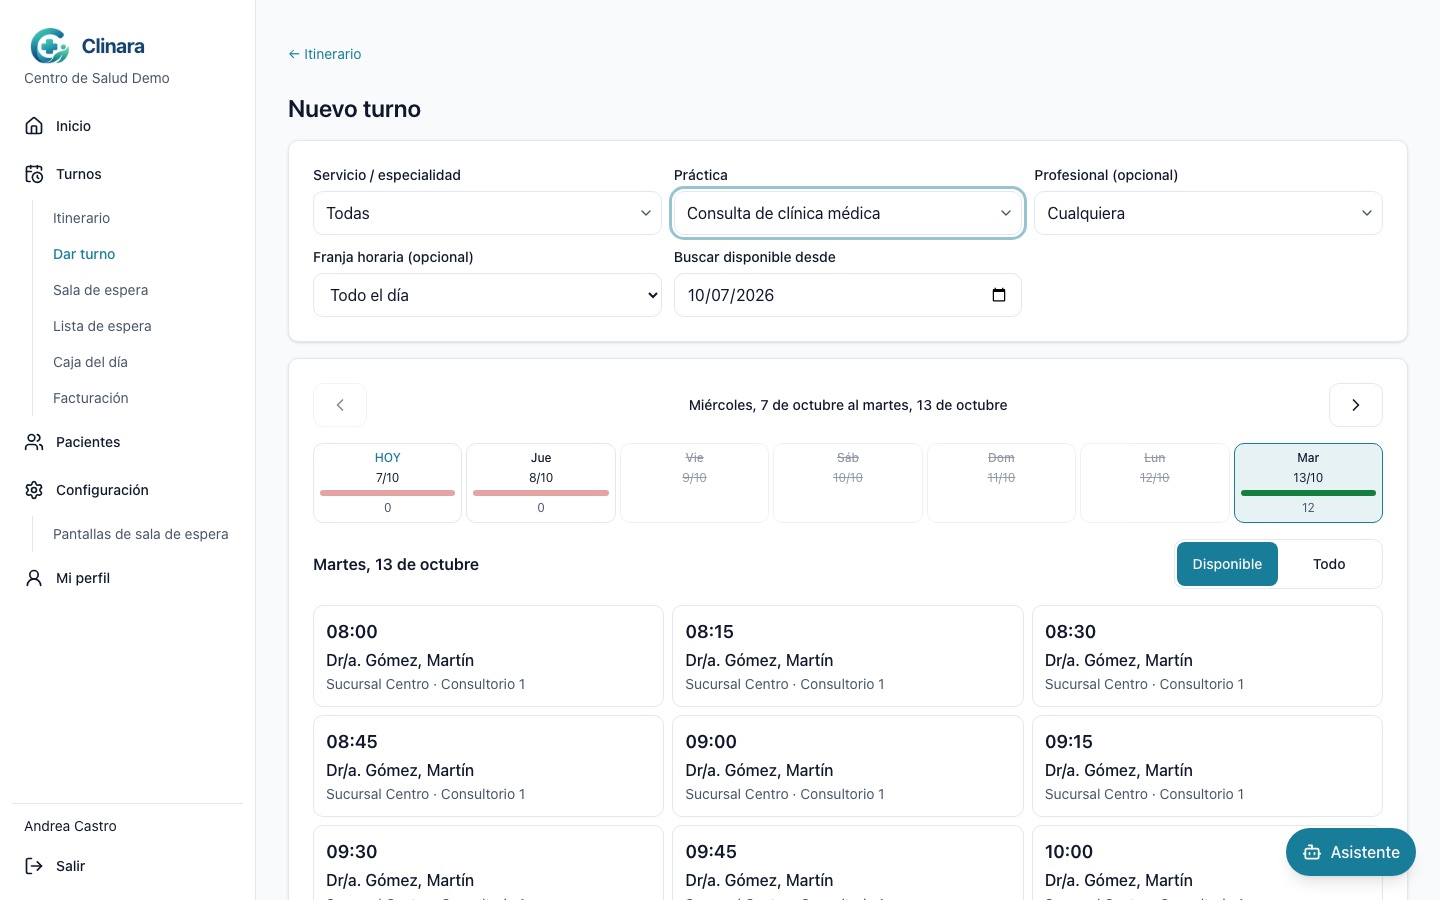The height and width of the screenshot is (900, 1440).
Task: Click the Configuración gear icon
Action: 34,490
